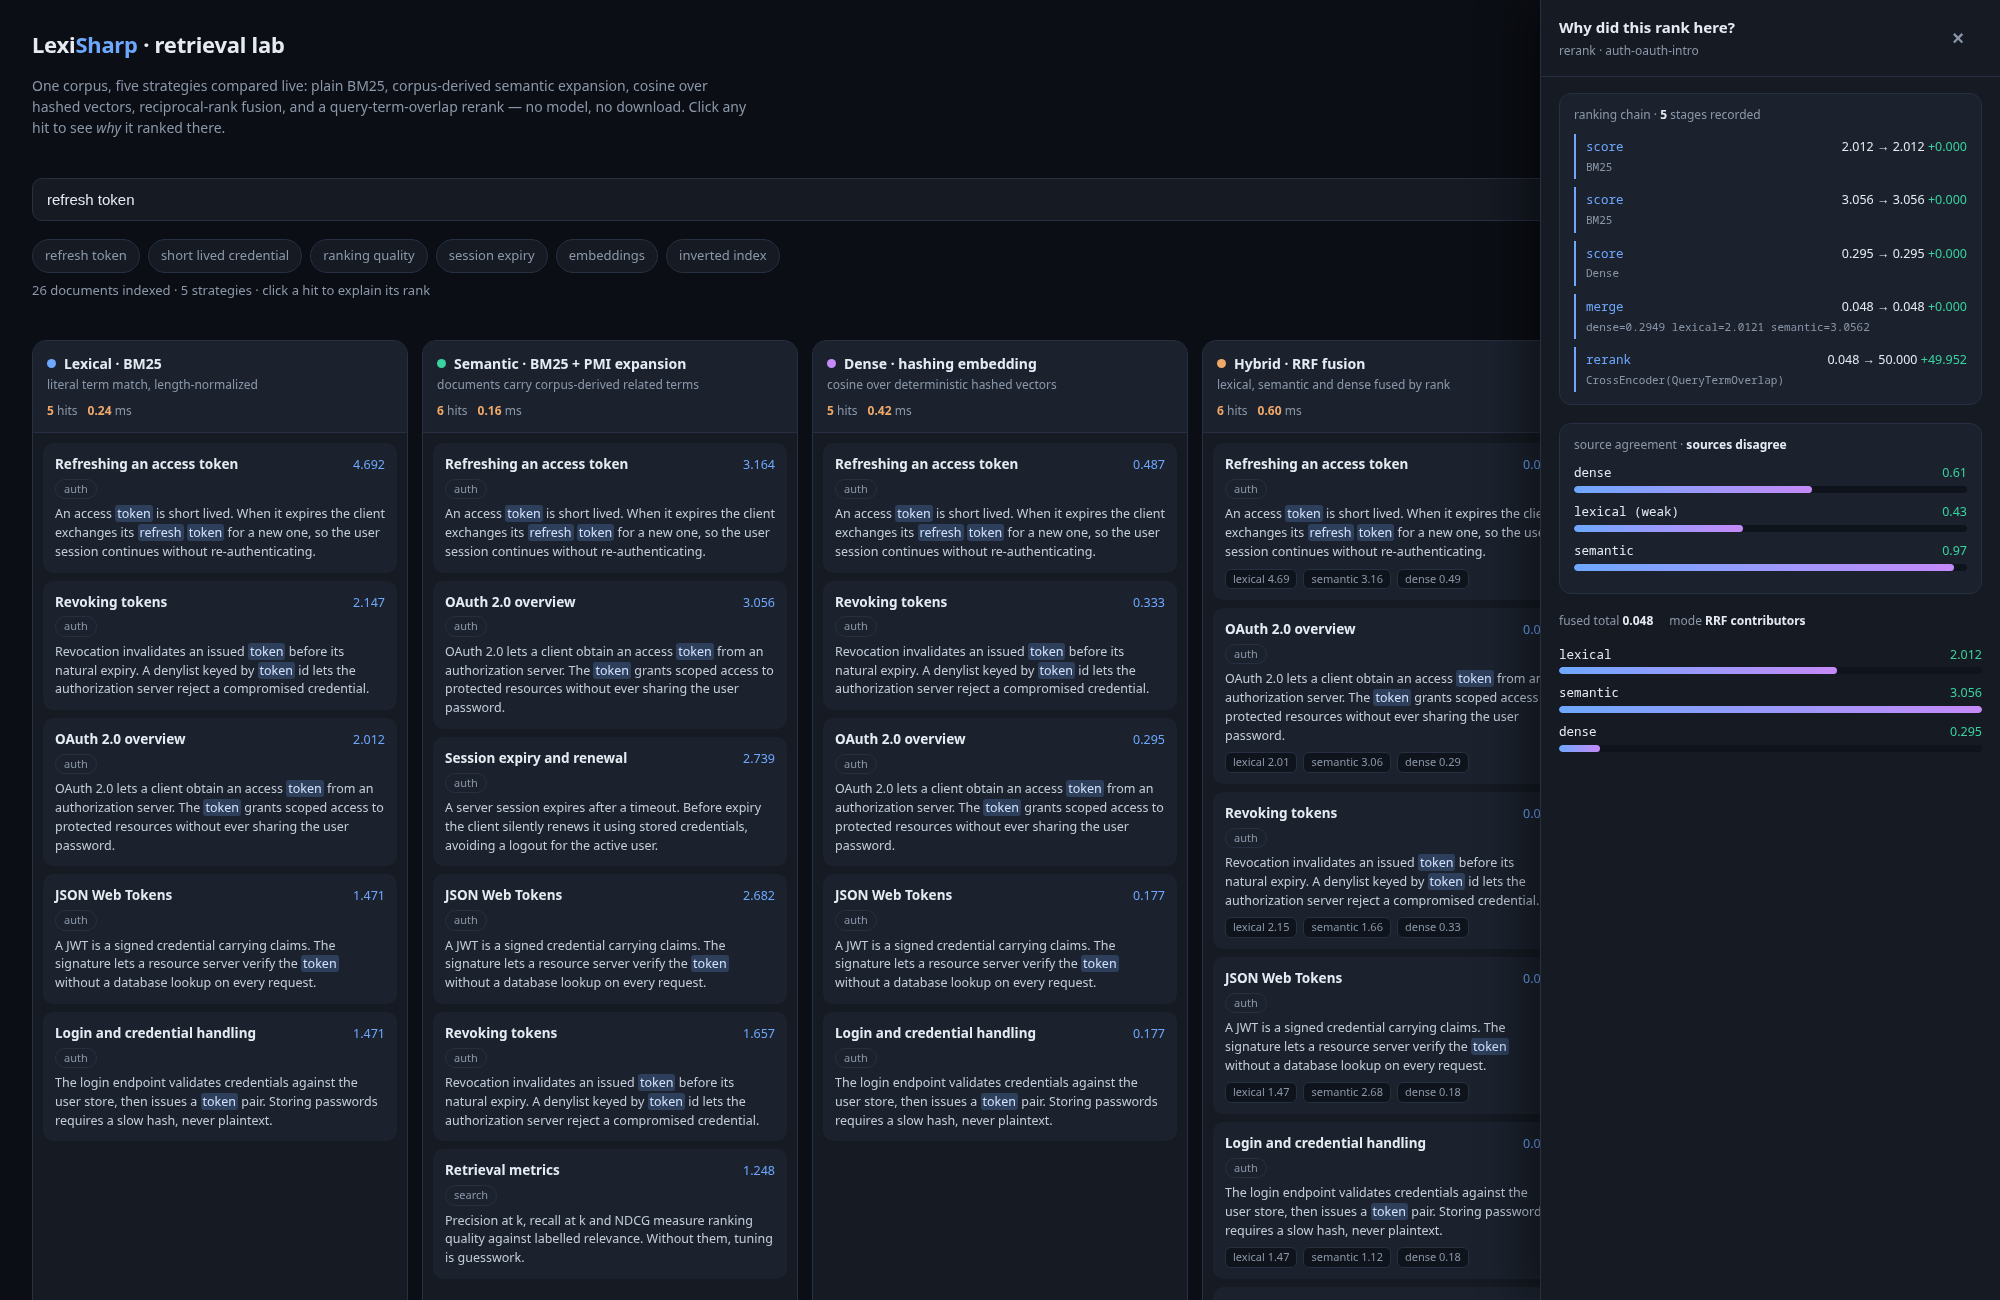
Task: Close the 'Why did this rank here?' panel
Action: 1957,38
